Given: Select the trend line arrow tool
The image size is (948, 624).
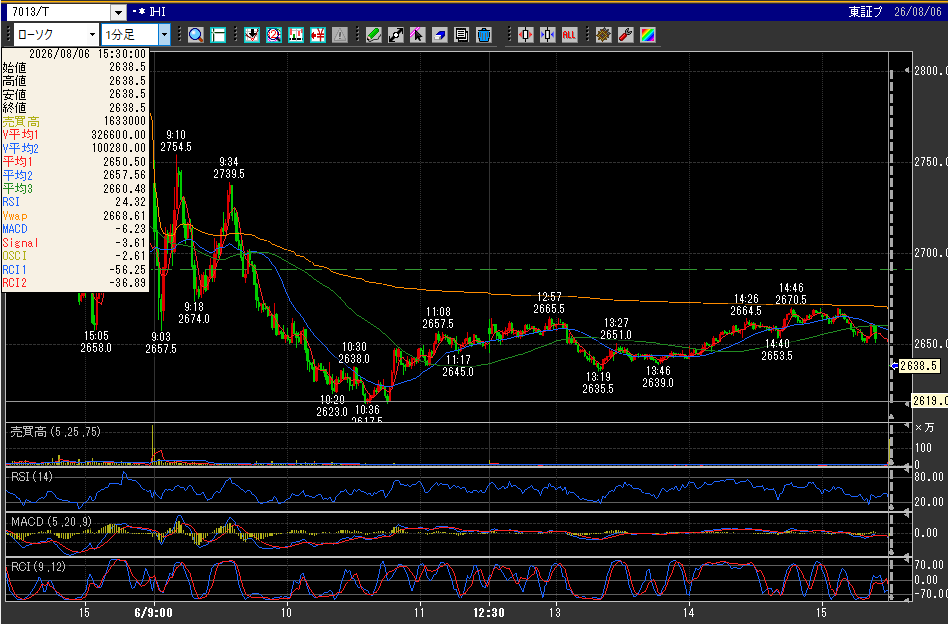Looking at the screenshot, I should tap(395, 35).
